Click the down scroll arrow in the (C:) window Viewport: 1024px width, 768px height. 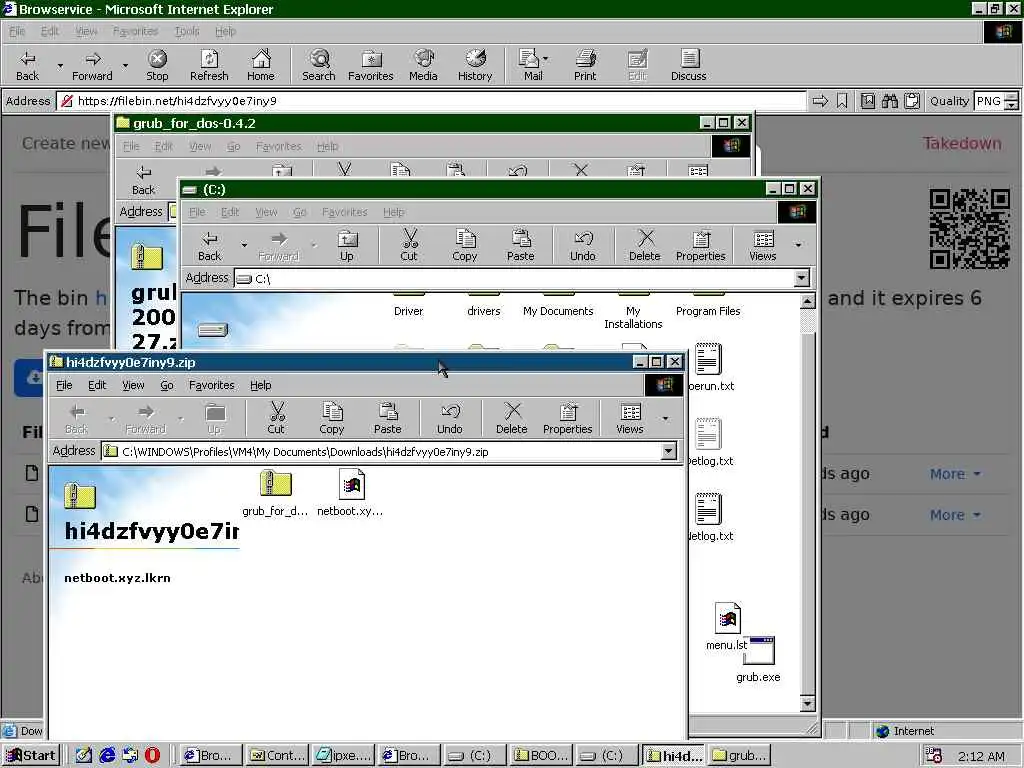point(807,703)
